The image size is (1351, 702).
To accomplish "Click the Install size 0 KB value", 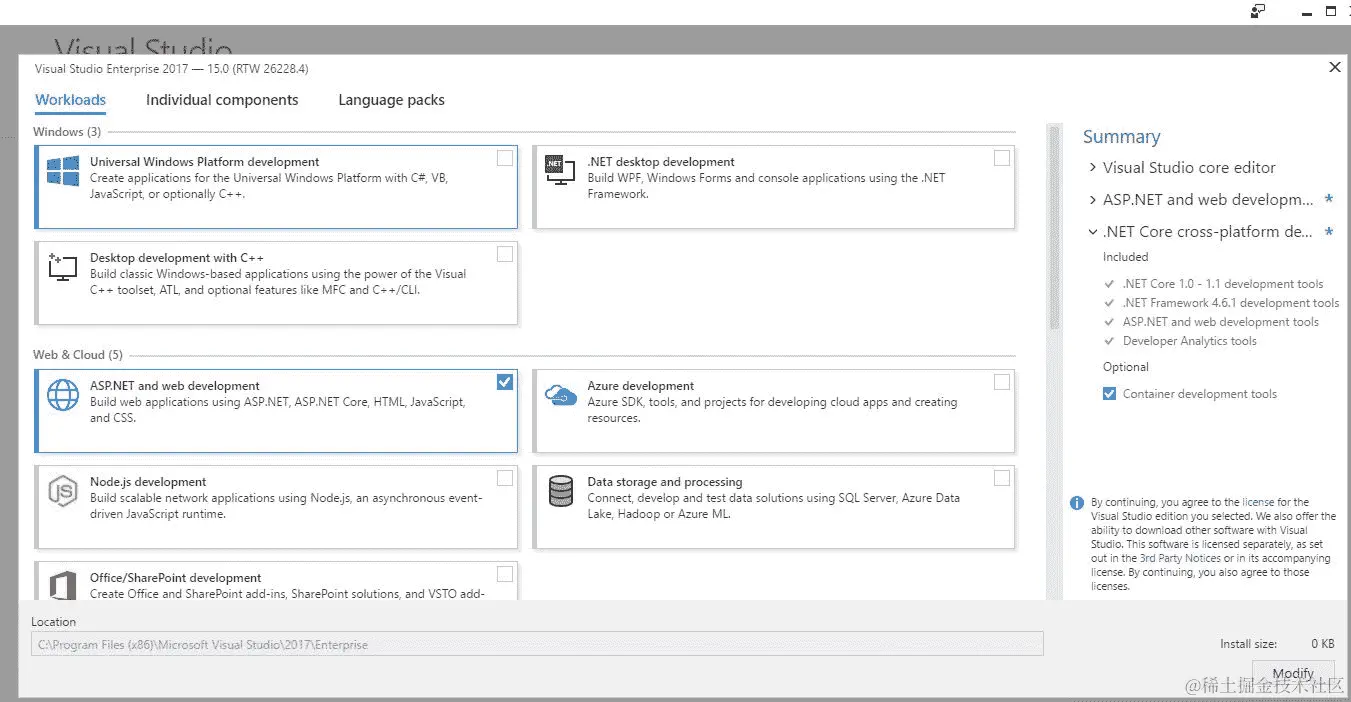I will point(1323,644).
